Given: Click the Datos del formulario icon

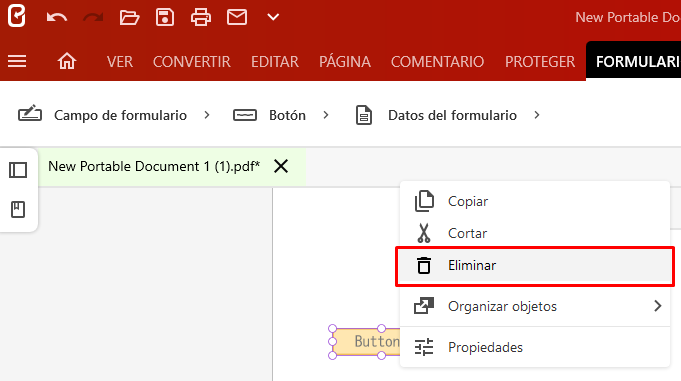Looking at the screenshot, I should pyautogui.click(x=364, y=115).
